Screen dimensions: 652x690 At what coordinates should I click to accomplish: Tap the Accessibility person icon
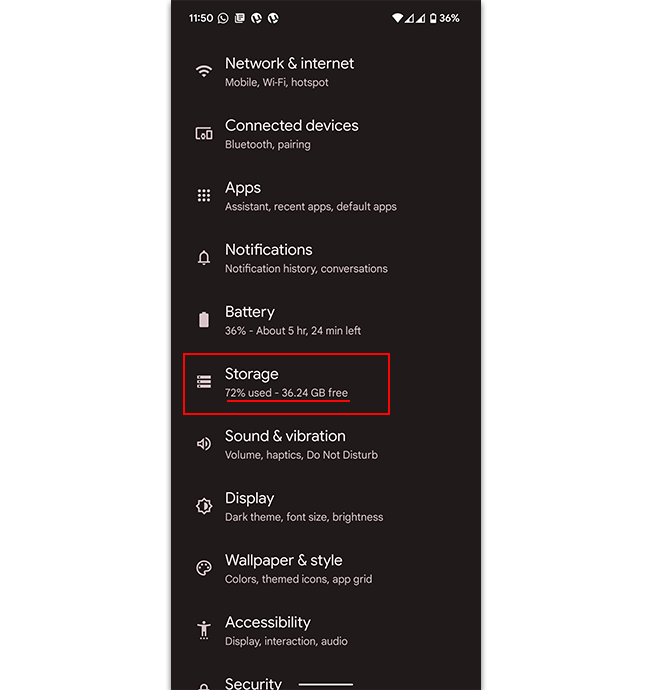pyautogui.click(x=204, y=630)
